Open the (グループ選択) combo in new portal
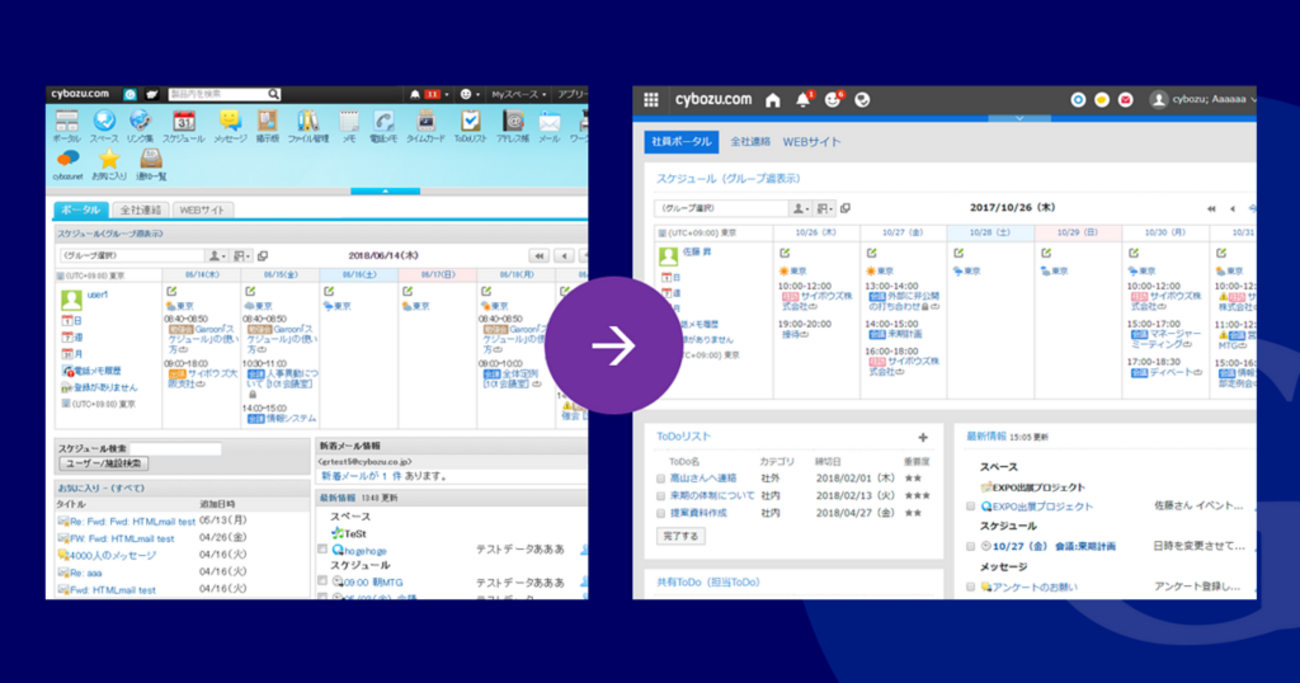This screenshot has width=1300, height=683. click(721, 208)
